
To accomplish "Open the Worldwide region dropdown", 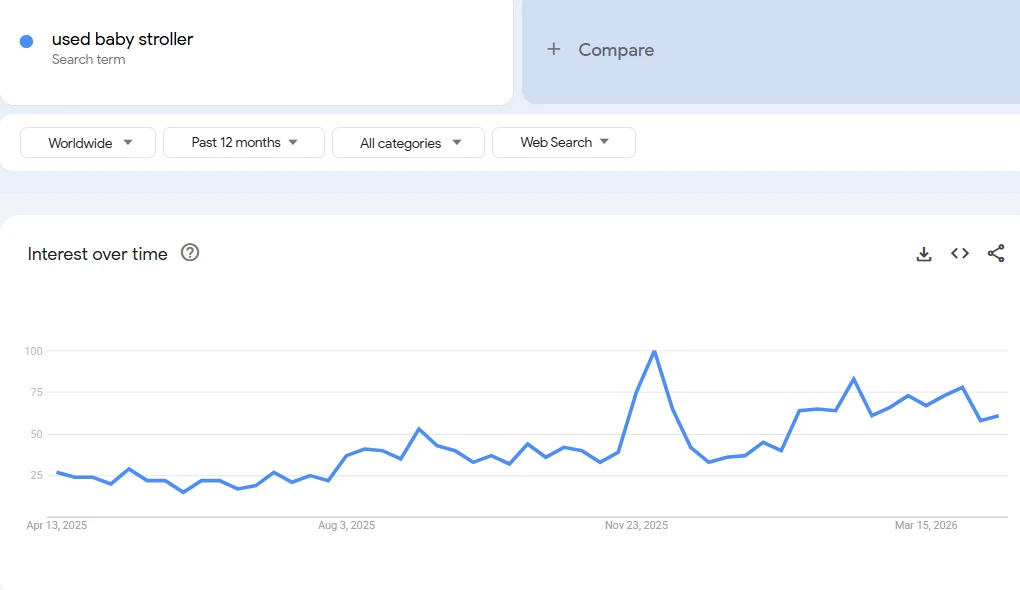I will tap(88, 143).
